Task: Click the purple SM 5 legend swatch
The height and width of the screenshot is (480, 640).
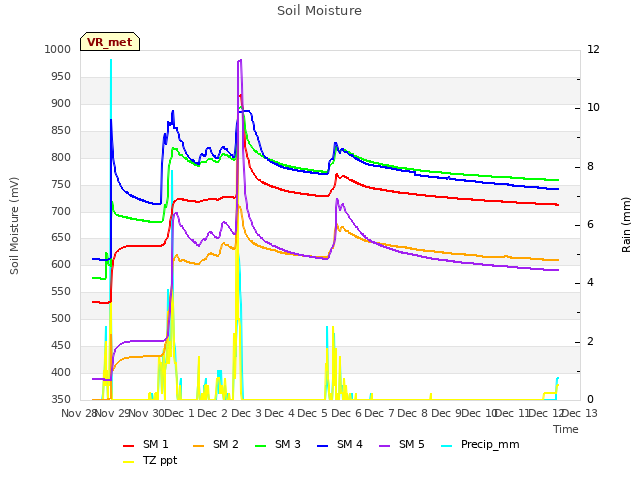Action: pos(385,446)
